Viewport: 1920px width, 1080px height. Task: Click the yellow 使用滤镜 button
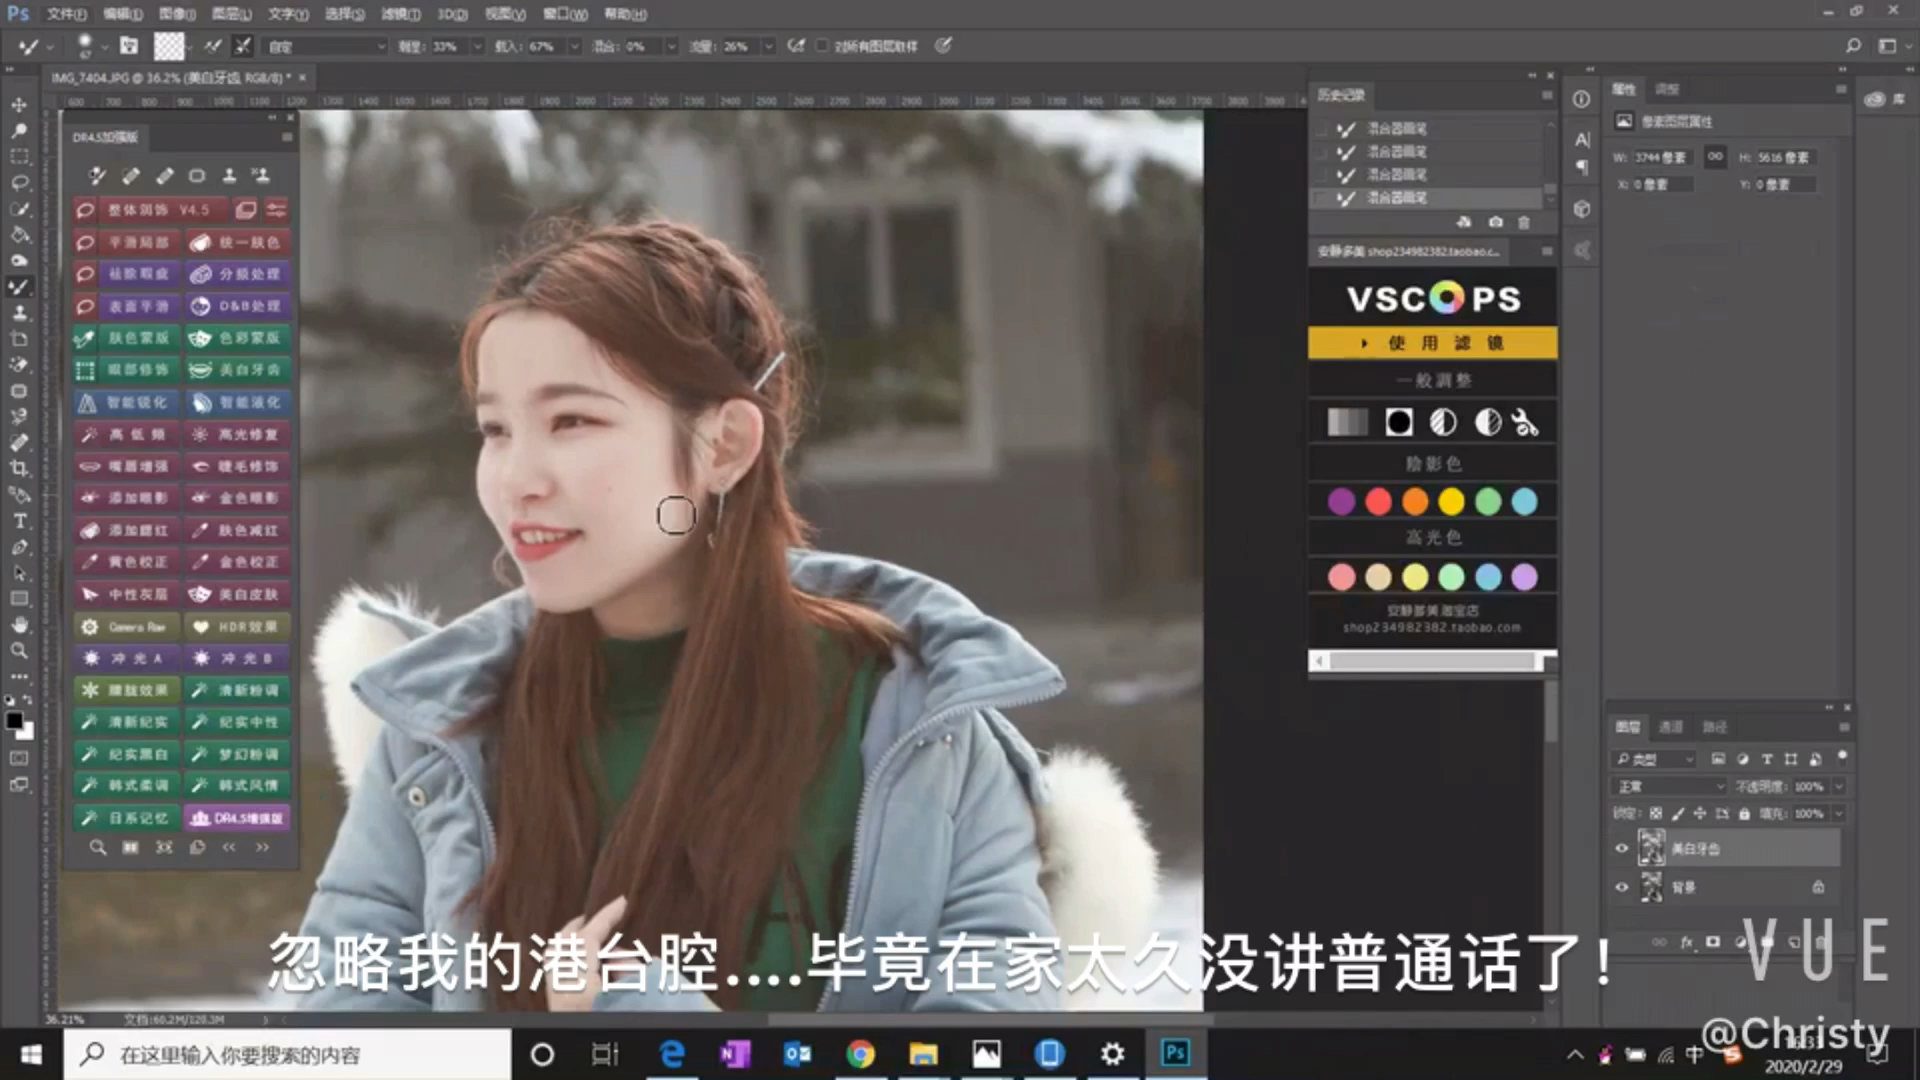[x=1432, y=342]
